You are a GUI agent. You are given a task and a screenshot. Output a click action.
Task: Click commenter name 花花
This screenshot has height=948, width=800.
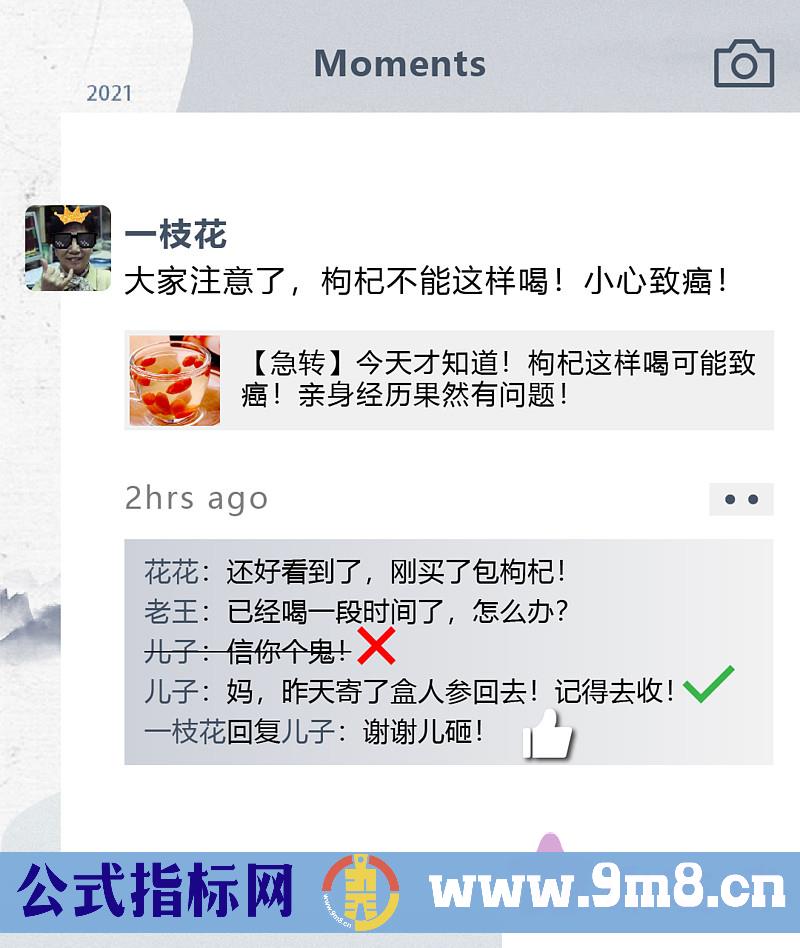point(171,571)
